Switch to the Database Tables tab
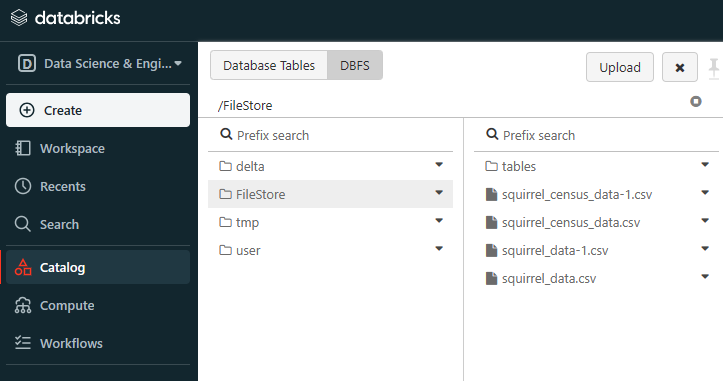 point(269,65)
